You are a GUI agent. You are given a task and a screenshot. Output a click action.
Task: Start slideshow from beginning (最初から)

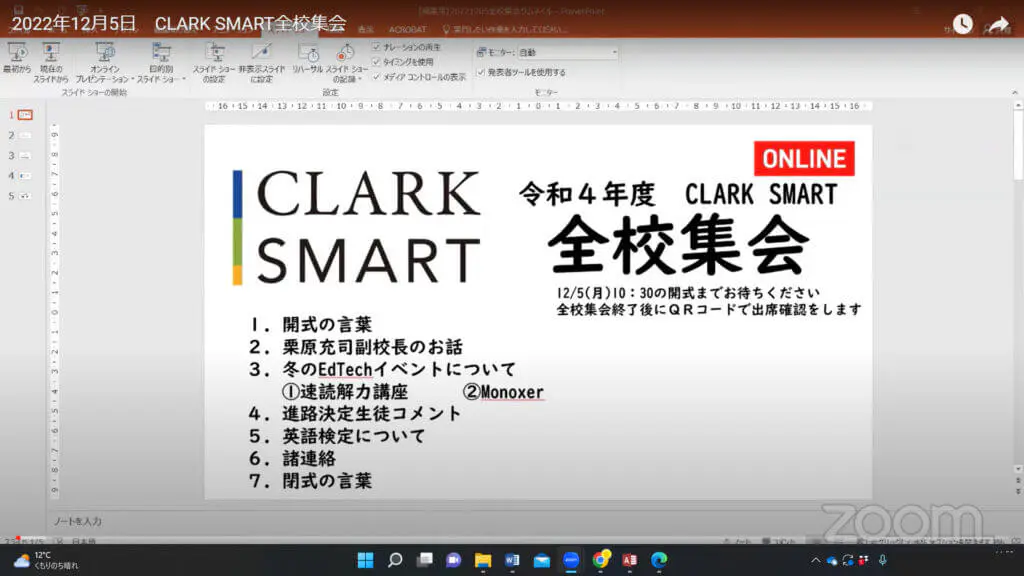point(17,58)
